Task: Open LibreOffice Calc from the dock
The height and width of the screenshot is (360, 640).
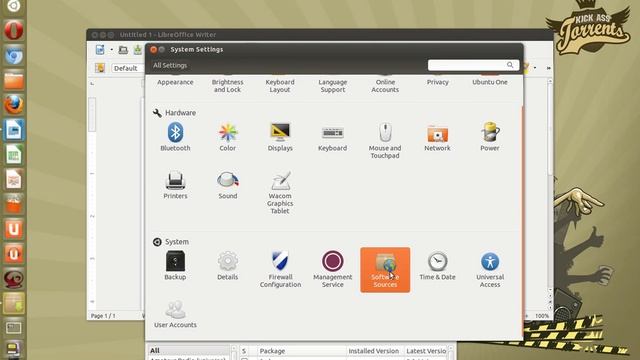Action: (x=13, y=155)
